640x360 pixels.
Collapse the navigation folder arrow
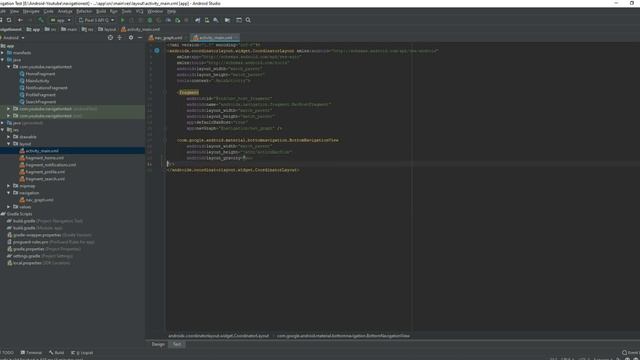[9, 193]
